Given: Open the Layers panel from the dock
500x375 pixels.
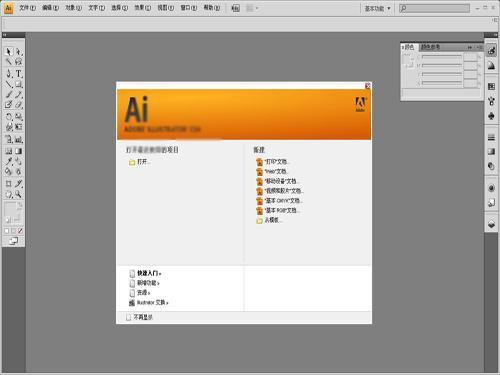Looking at the screenshot, I should 491,224.
